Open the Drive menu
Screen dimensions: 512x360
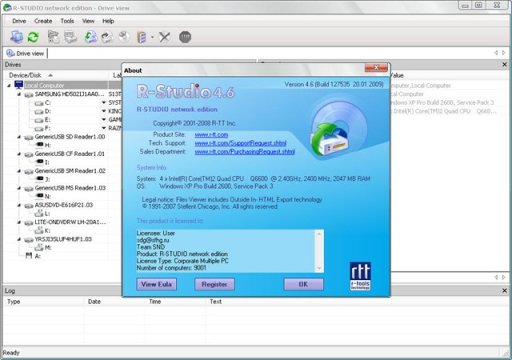(19, 21)
